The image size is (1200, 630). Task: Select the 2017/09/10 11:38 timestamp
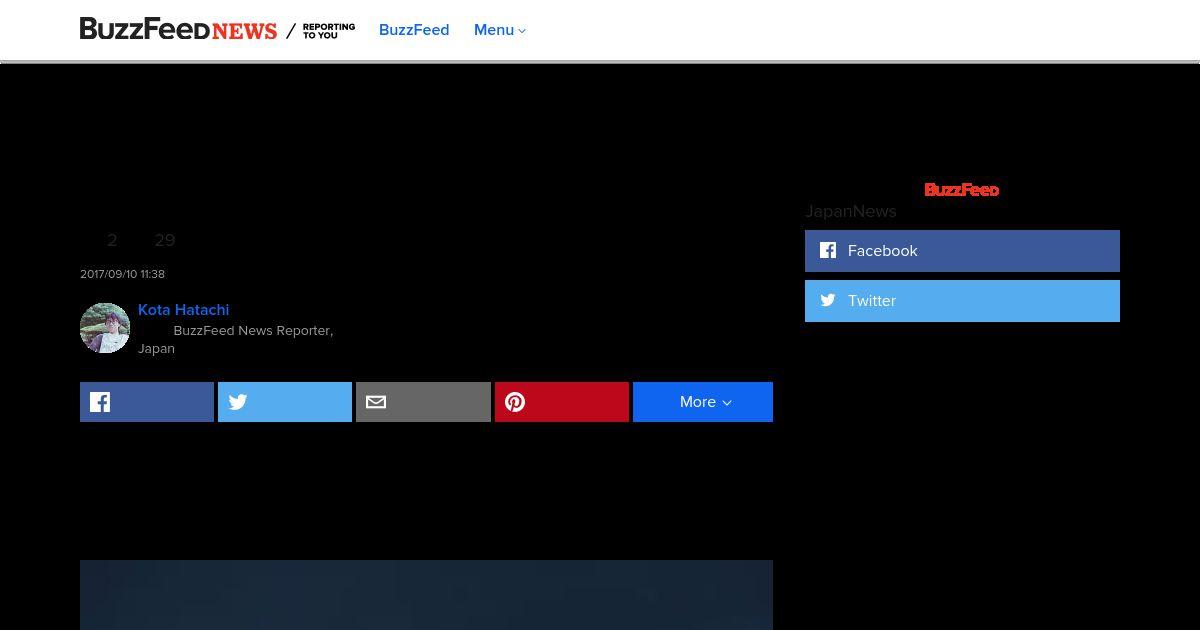click(x=122, y=274)
